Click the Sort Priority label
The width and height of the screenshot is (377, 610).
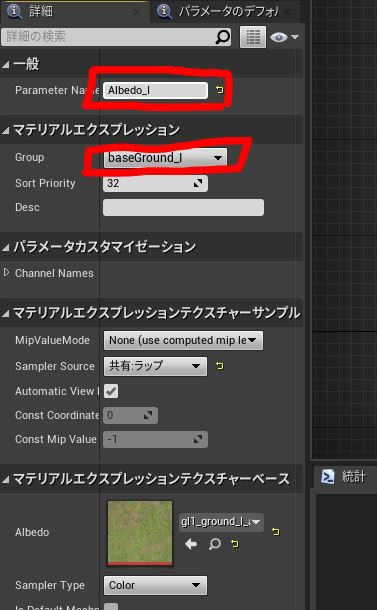tap(45, 183)
